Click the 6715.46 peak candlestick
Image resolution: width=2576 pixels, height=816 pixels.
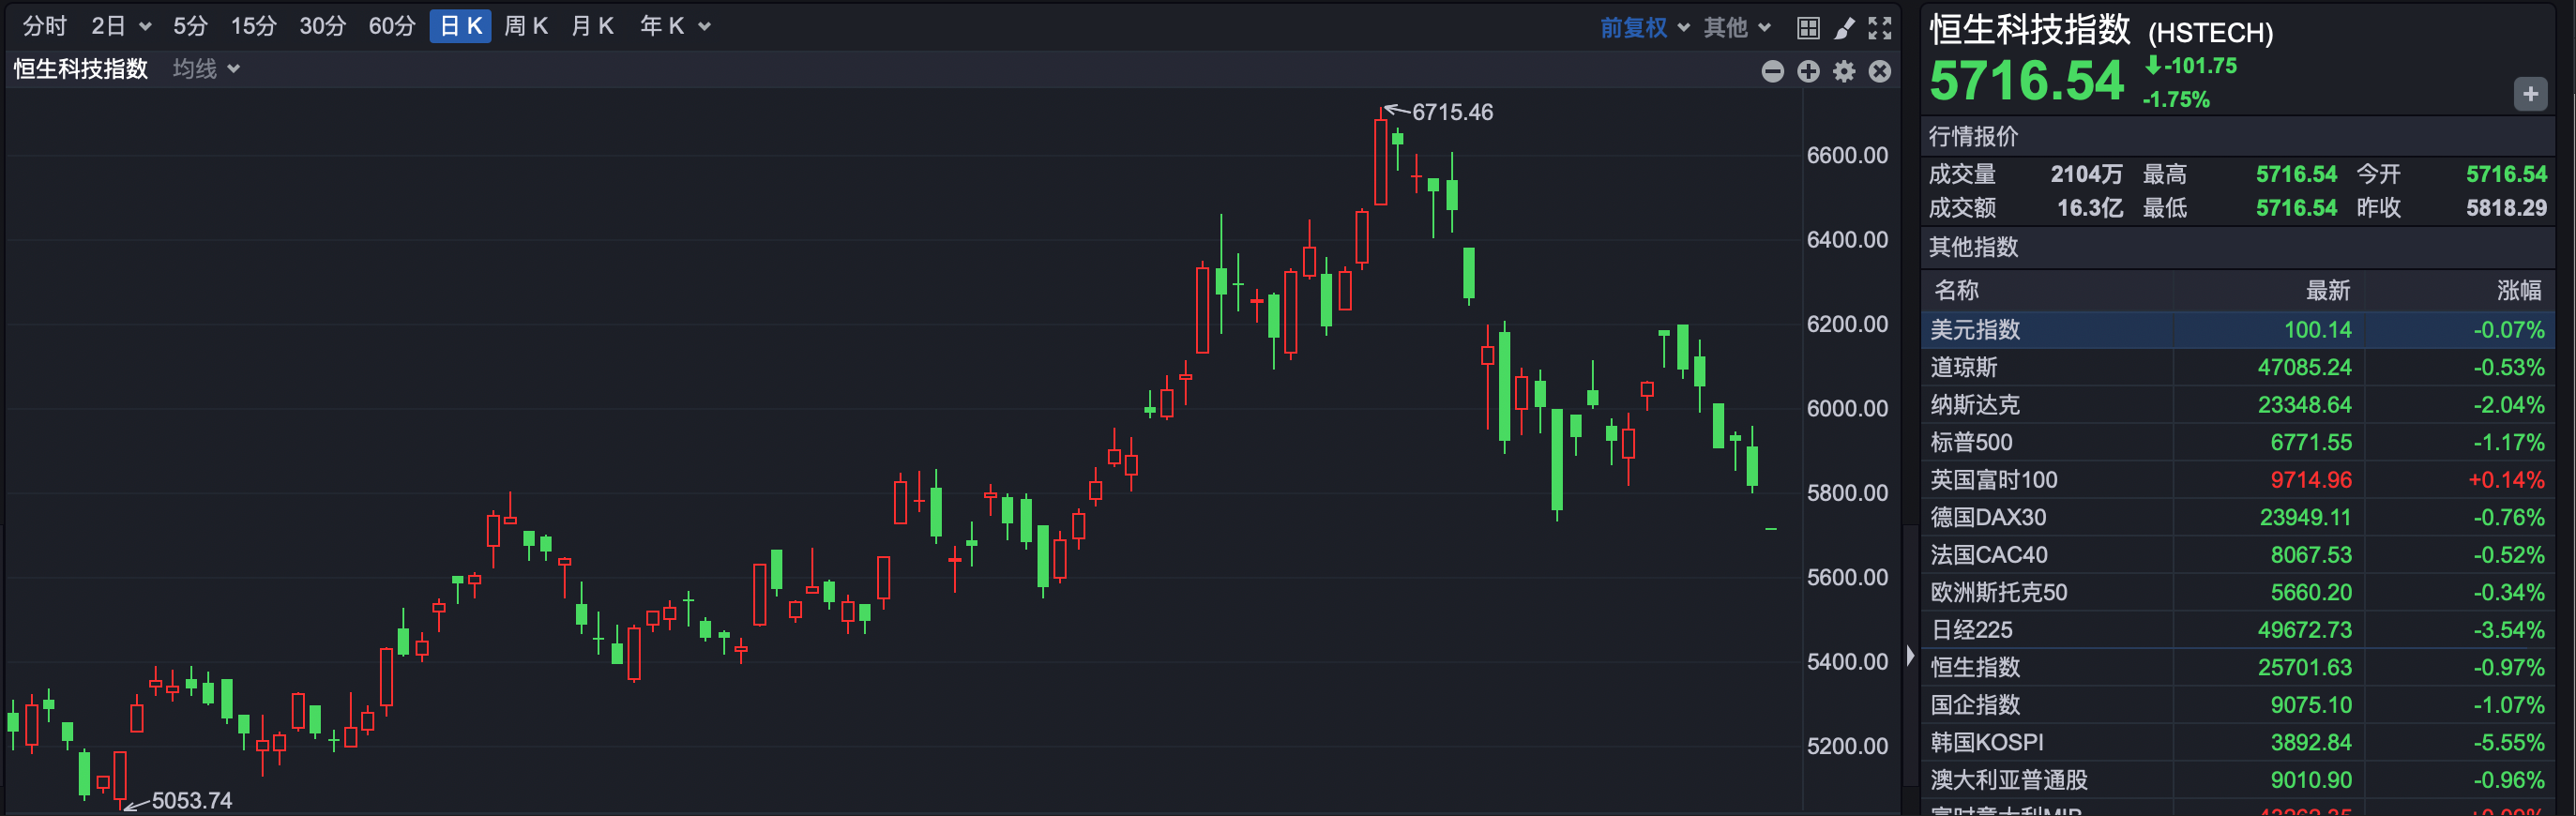pos(1380,160)
